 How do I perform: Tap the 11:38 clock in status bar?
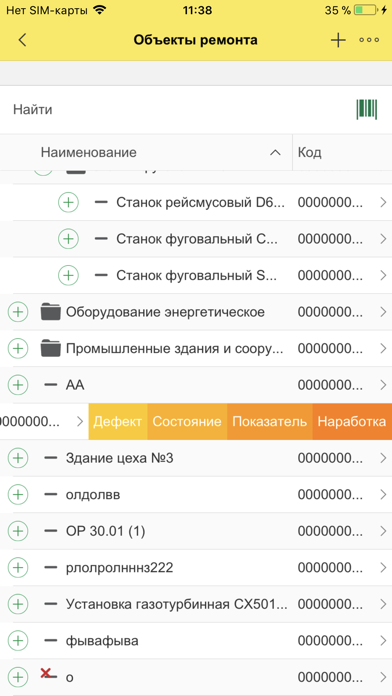tap(197, 10)
